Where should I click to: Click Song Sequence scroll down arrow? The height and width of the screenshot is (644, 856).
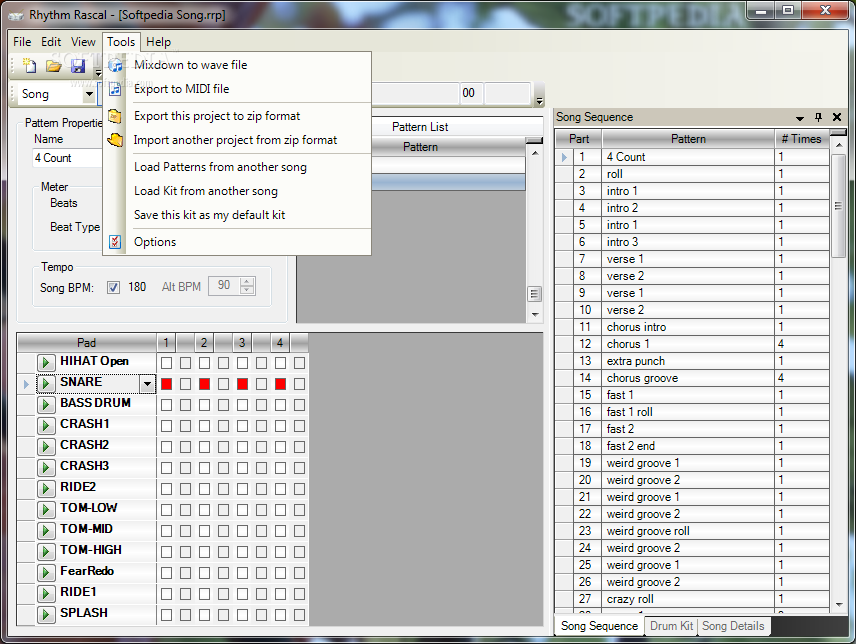838,605
